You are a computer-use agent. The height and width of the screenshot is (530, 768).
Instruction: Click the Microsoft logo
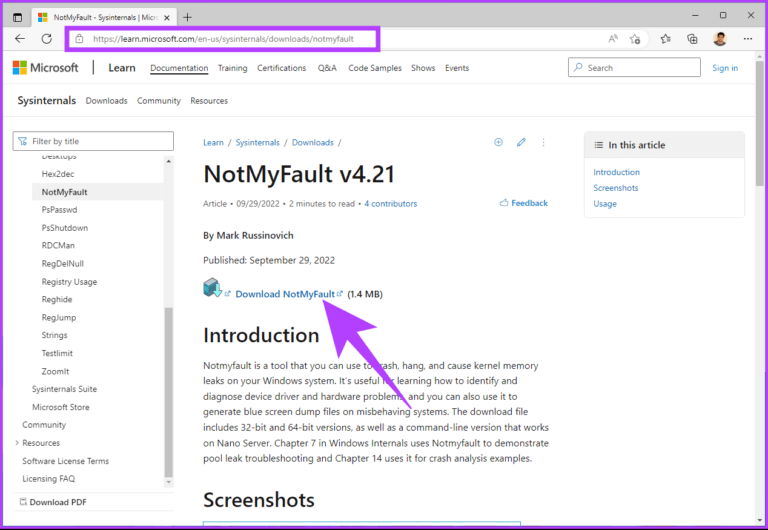[46, 68]
